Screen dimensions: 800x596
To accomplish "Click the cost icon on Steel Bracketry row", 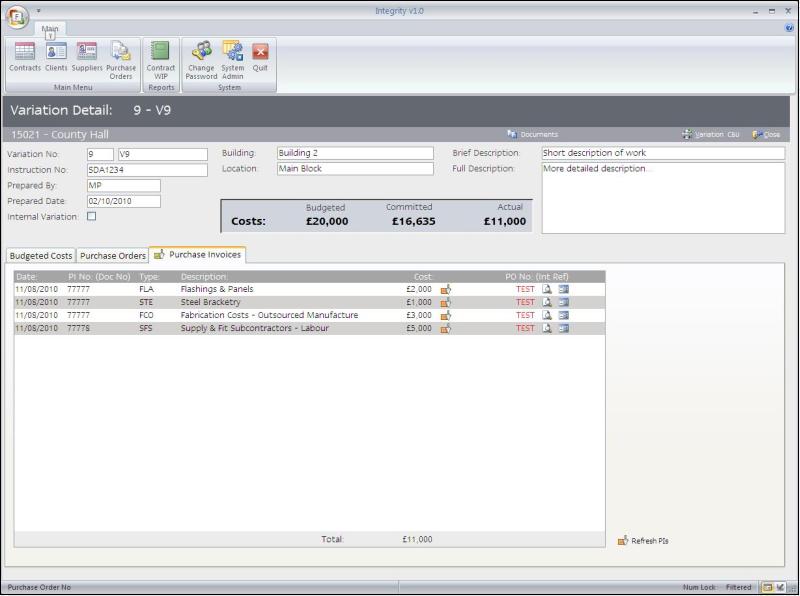I will coord(445,302).
